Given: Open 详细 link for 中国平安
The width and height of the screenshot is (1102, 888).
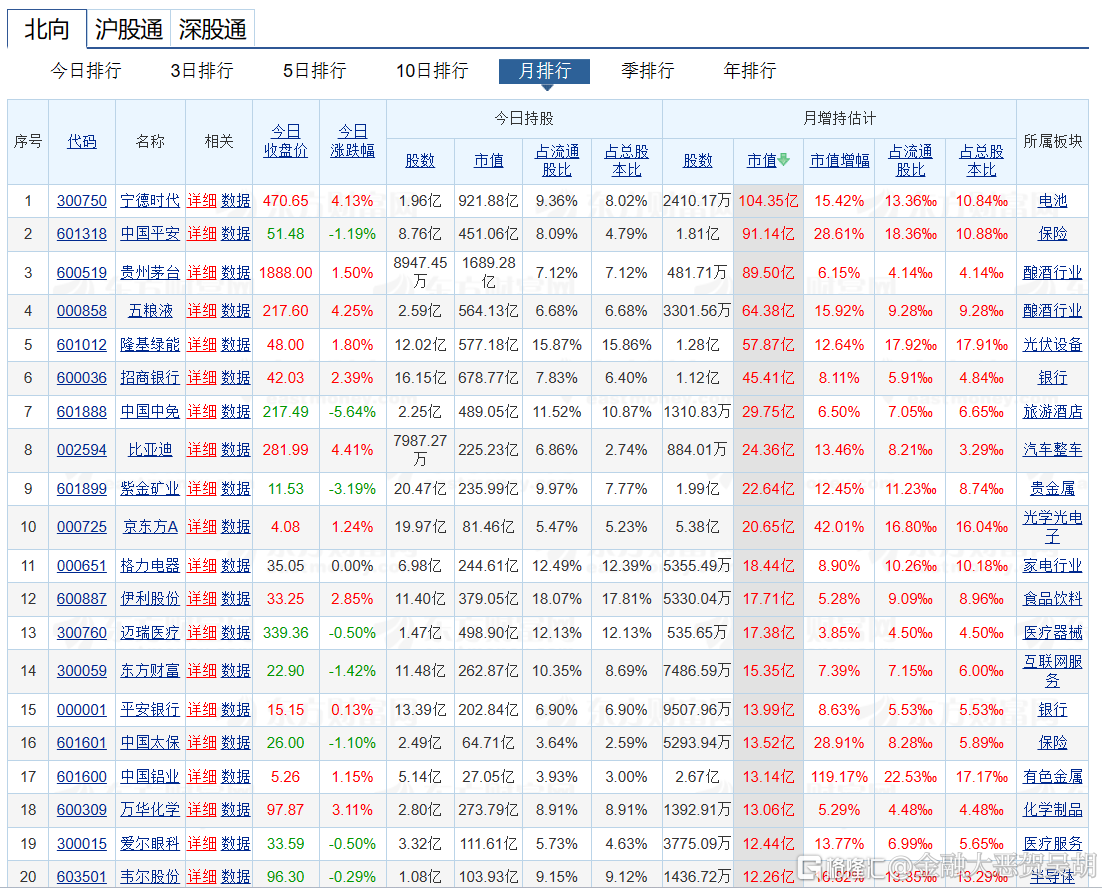Looking at the screenshot, I should click(x=202, y=234).
